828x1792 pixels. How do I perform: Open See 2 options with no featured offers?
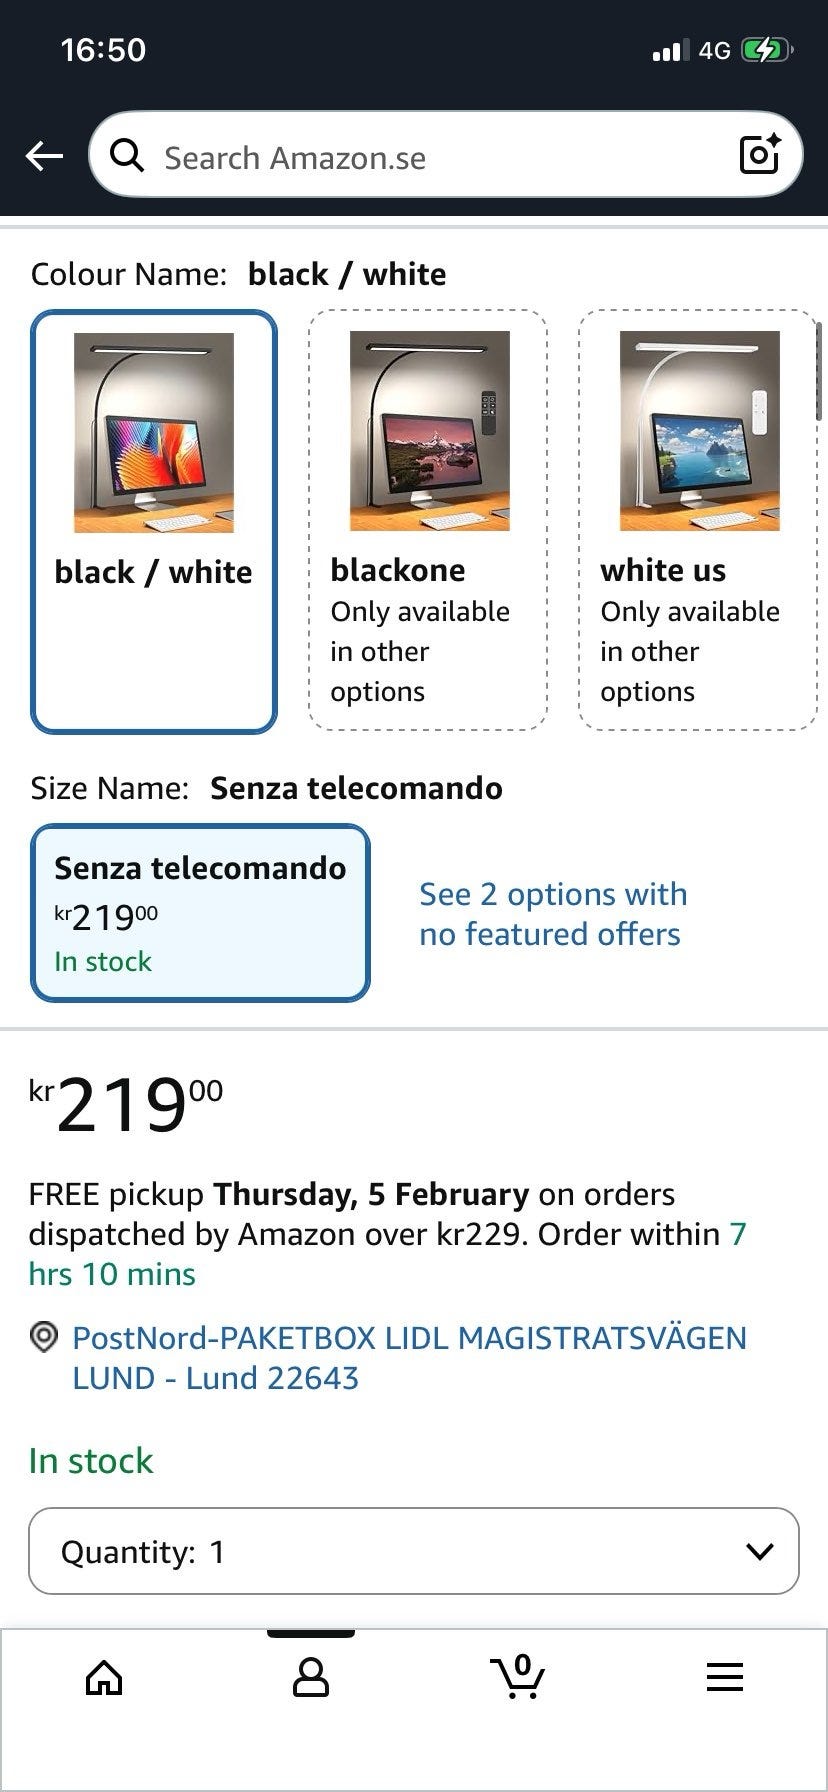(552, 913)
